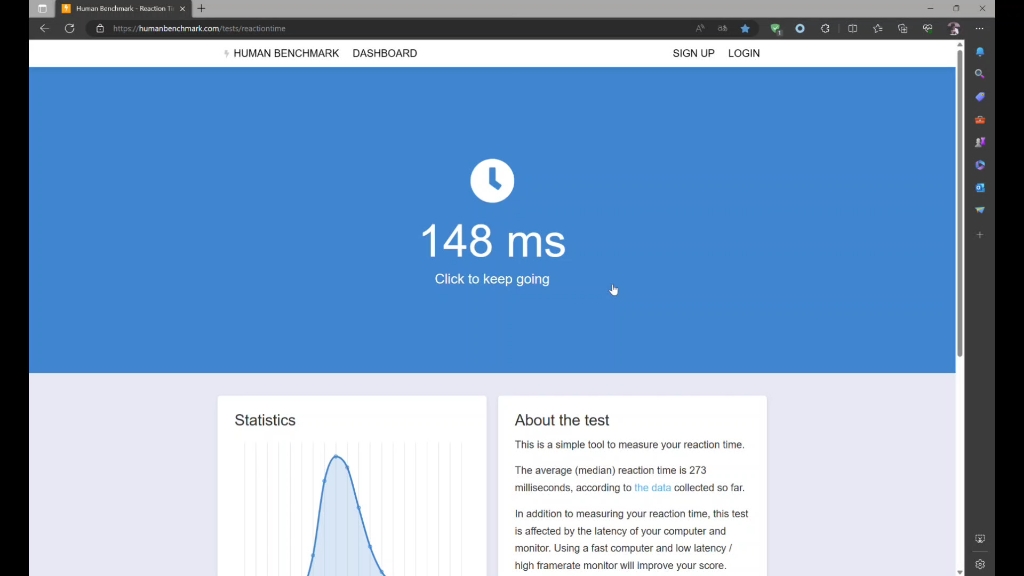Select the Human Benchmark Reaction Time tab
1024x576 pixels.
[x=123, y=8]
